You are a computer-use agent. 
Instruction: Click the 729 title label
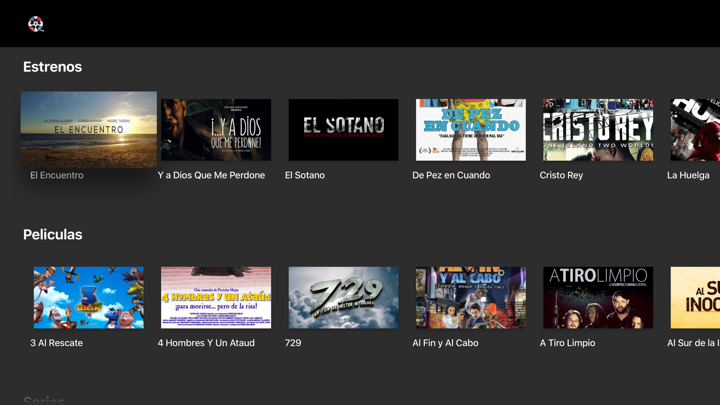[293, 343]
